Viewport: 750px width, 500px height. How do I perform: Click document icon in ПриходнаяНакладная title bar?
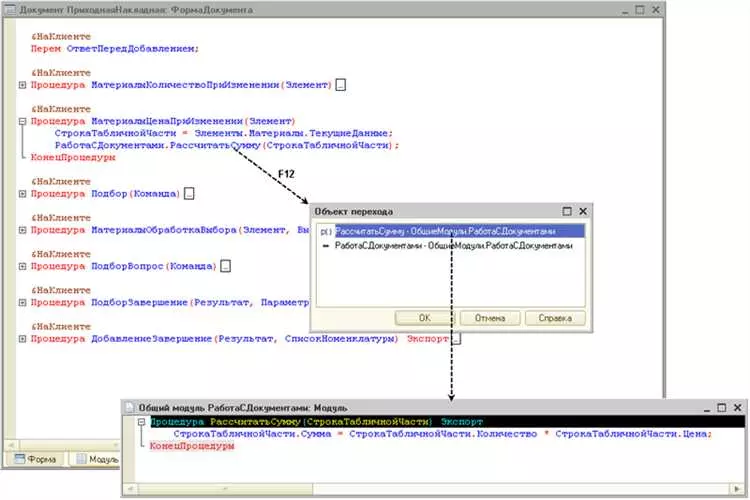[10, 10]
